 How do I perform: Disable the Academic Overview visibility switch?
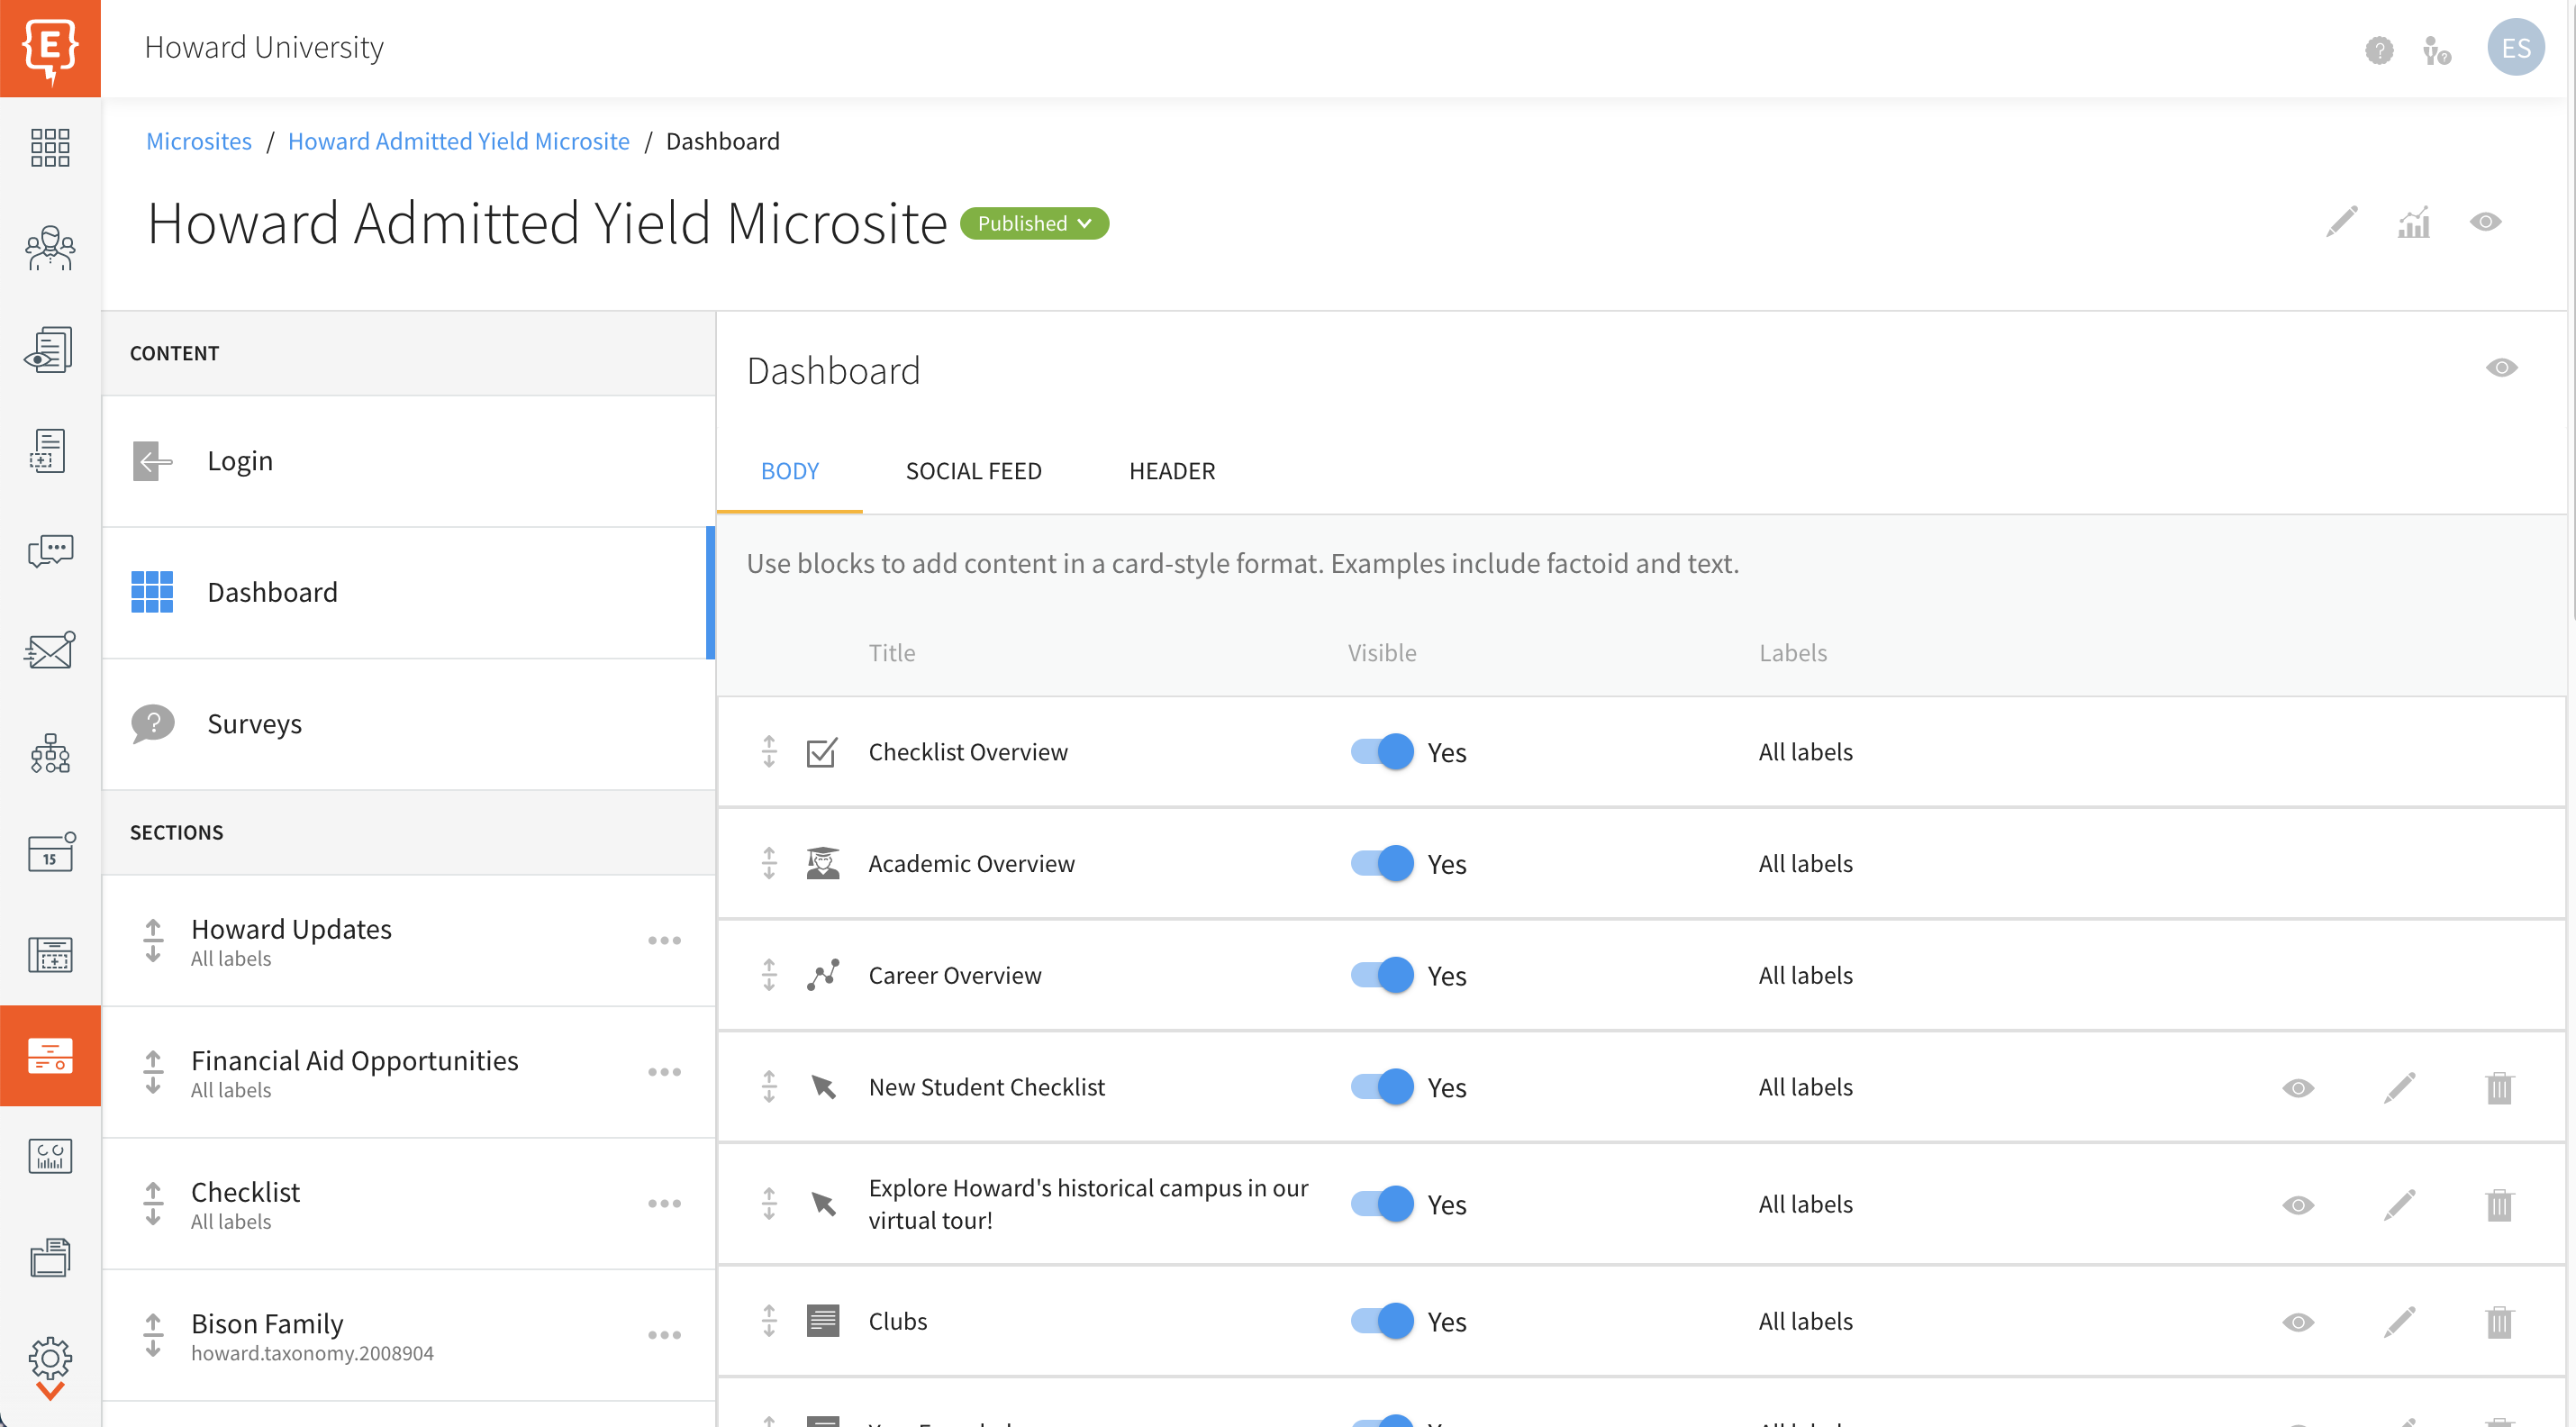pyautogui.click(x=1383, y=863)
